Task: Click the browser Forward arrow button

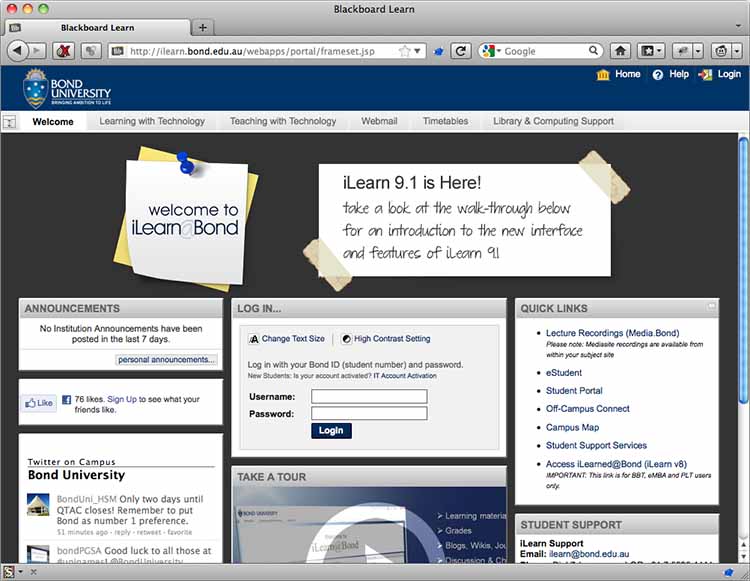Action: [x=37, y=51]
